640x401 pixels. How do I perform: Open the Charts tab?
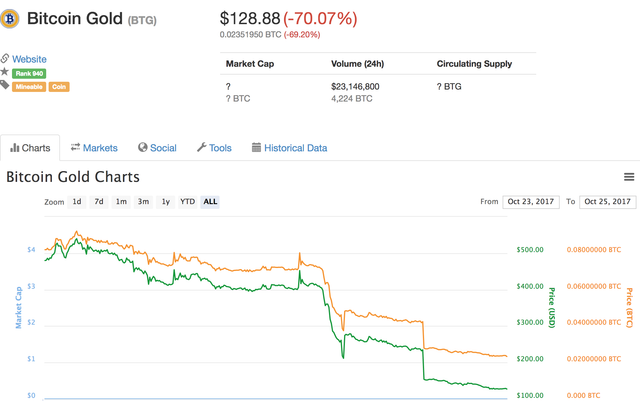[x=30, y=148]
